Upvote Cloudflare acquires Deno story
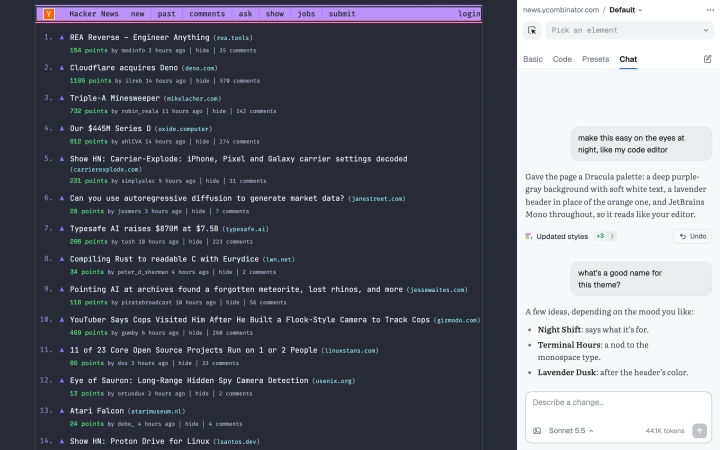The image size is (720, 450). click(x=62, y=68)
